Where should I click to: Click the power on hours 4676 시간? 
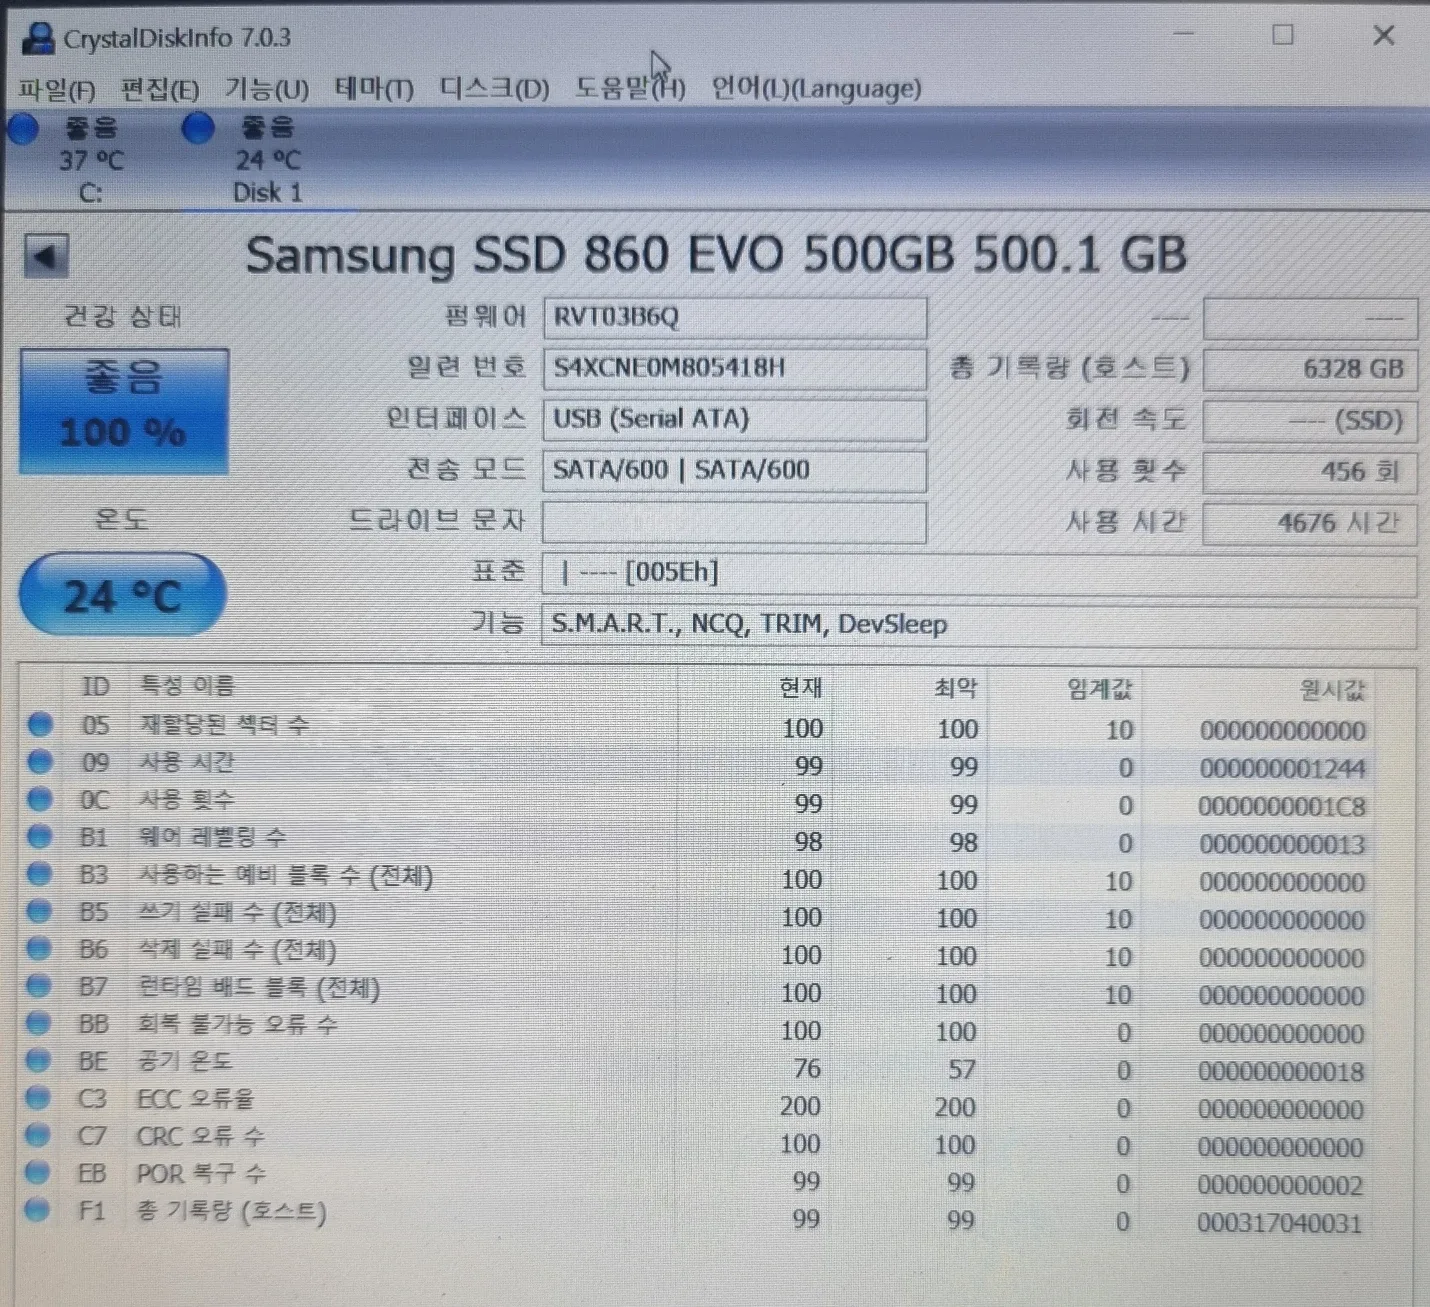click(x=1310, y=523)
